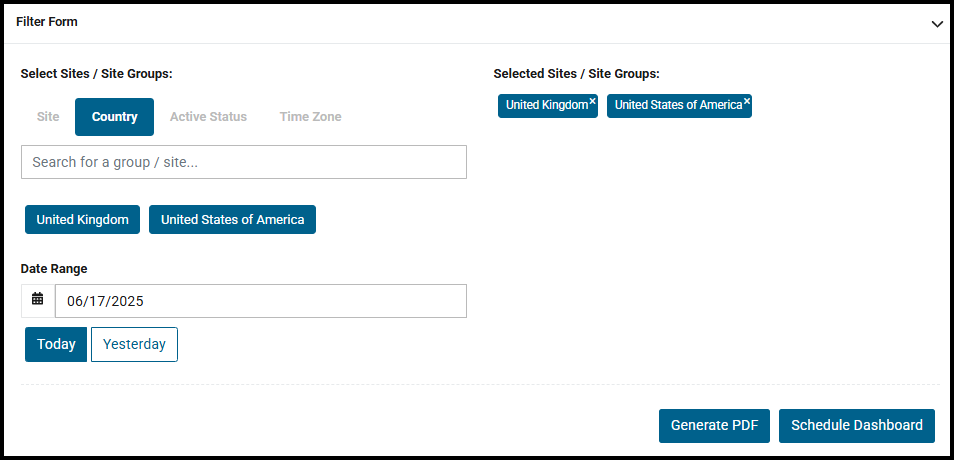This screenshot has height=460, width=954.
Task: Click the United States of America selected chip
Action: coord(677,106)
